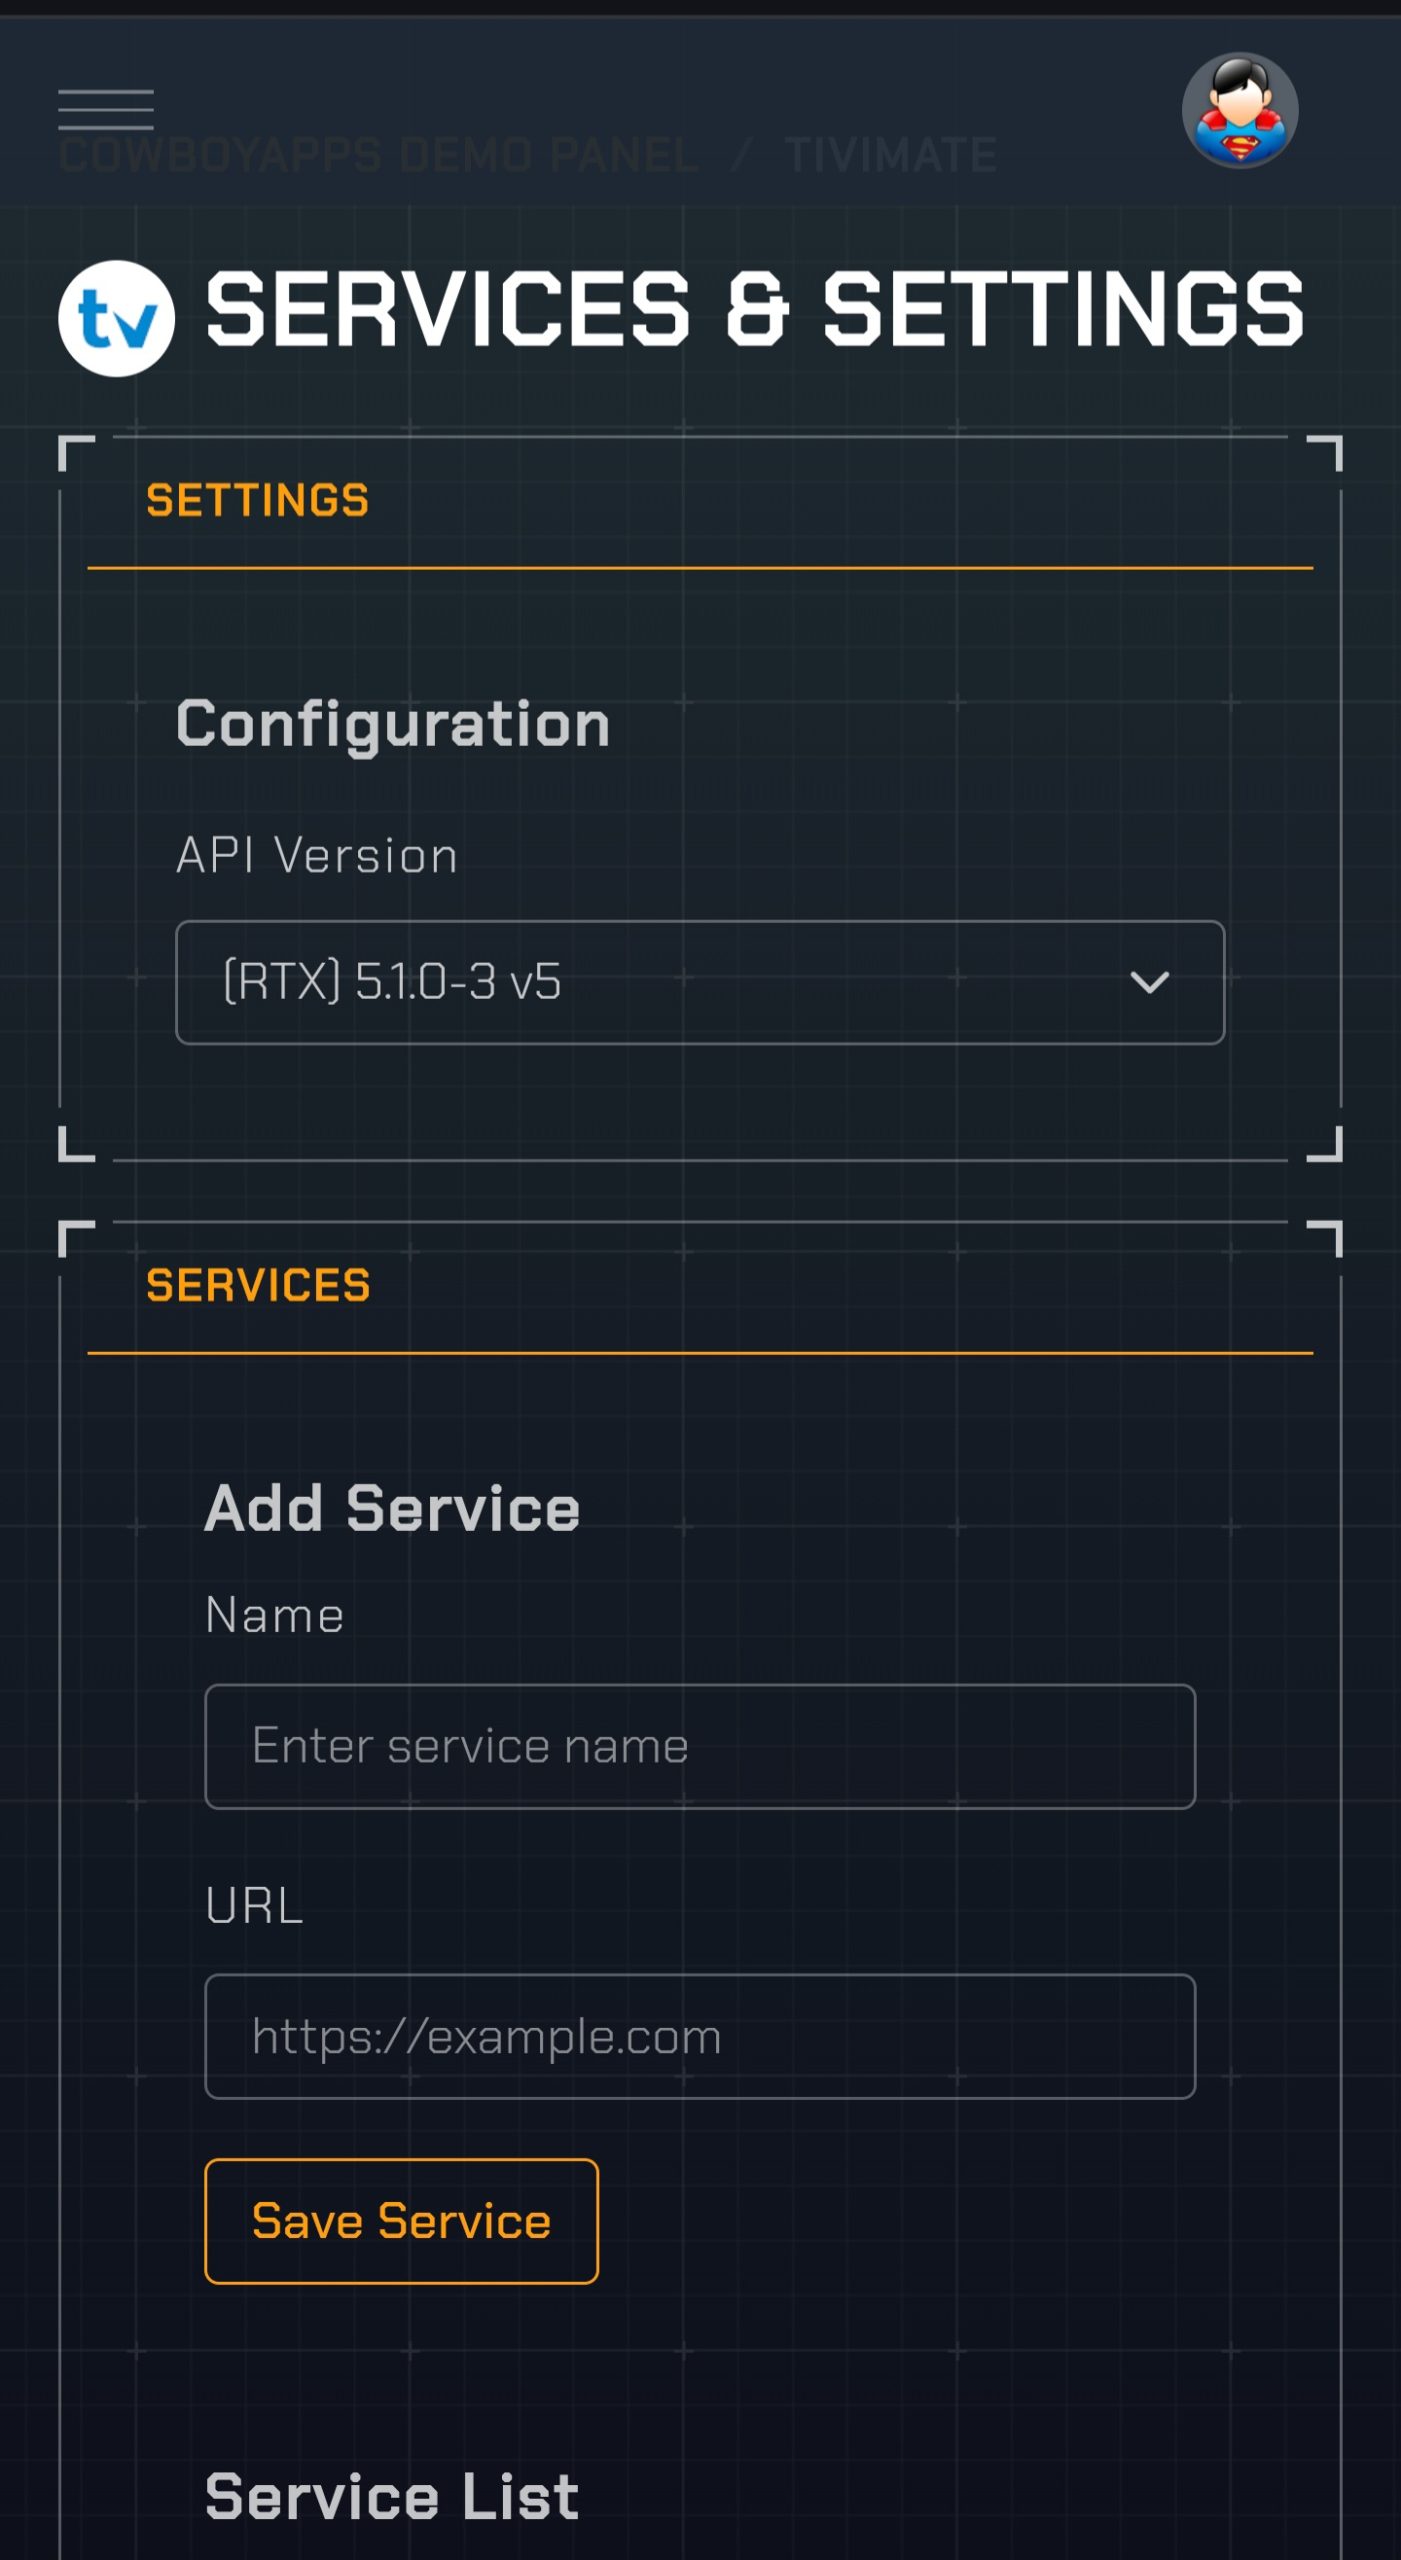Select the Tivimate breadcrumb link

[890, 156]
